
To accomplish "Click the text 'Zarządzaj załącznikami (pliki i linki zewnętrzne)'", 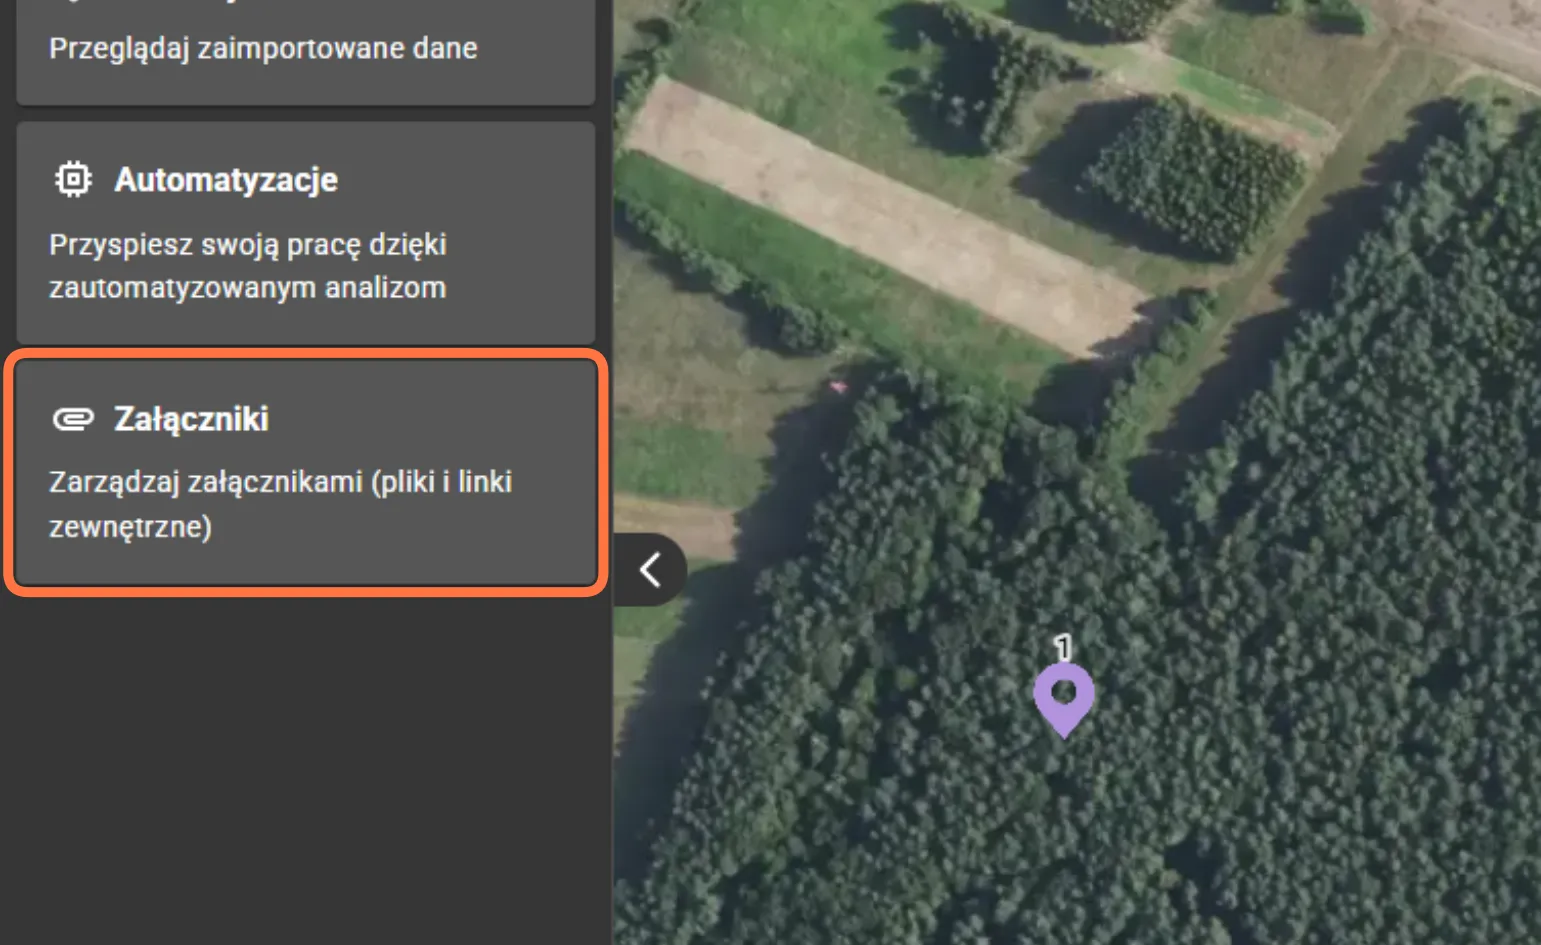I will tap(281, 504).
